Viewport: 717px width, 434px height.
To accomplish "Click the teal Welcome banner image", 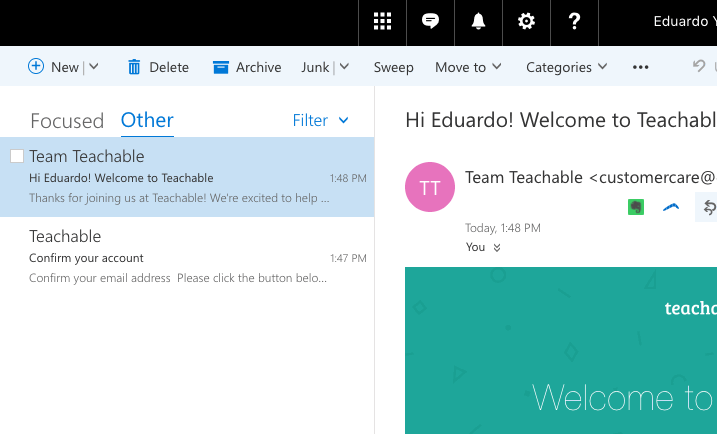I will tap(561, 350).
